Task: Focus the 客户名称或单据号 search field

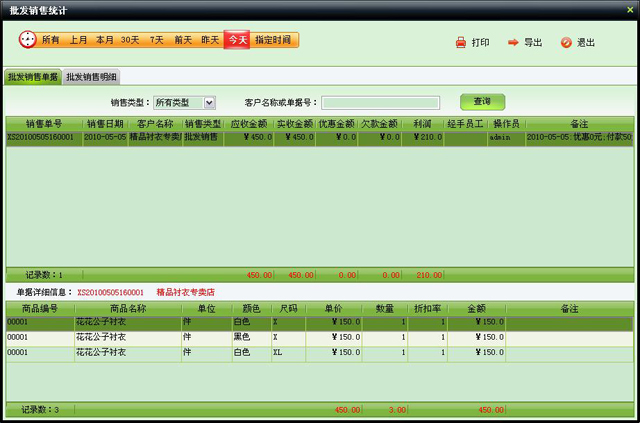Action: pyautogui.click(x=380, y=102)
